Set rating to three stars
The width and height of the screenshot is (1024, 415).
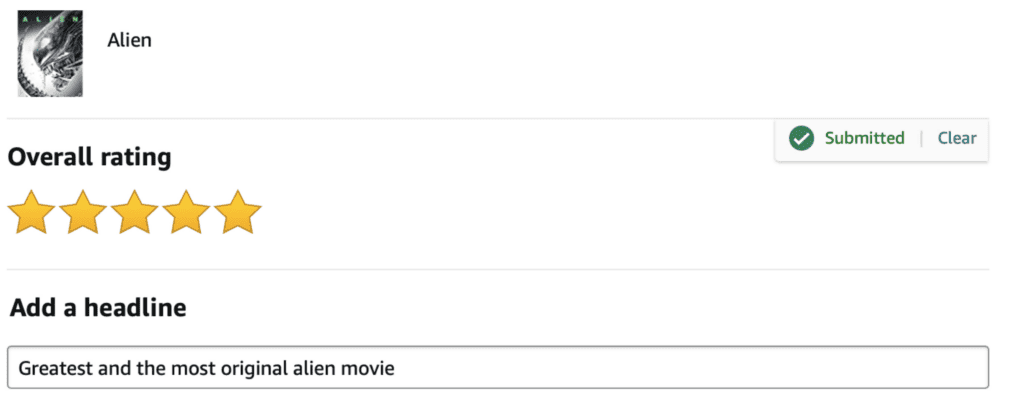tap(134, 212)
